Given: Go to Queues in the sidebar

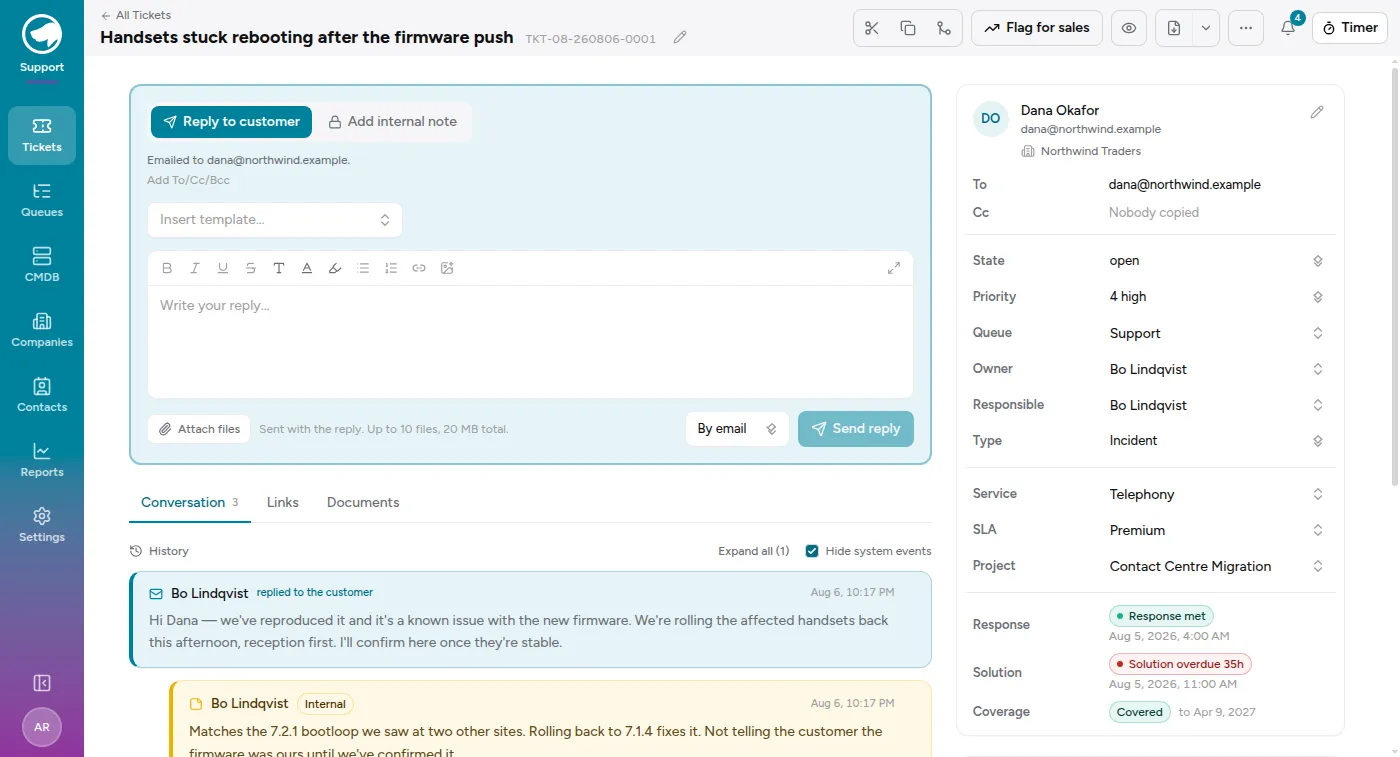Looking at the screenshot, I should click(x=42, y=200).
